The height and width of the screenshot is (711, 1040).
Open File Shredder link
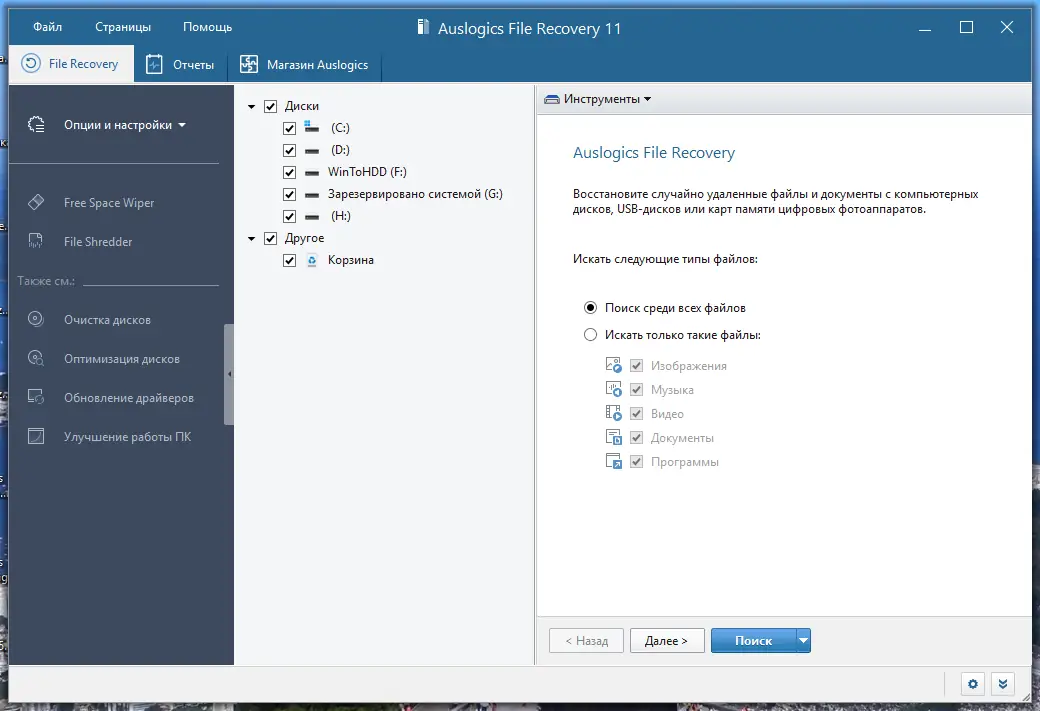[x=98, y=241]
